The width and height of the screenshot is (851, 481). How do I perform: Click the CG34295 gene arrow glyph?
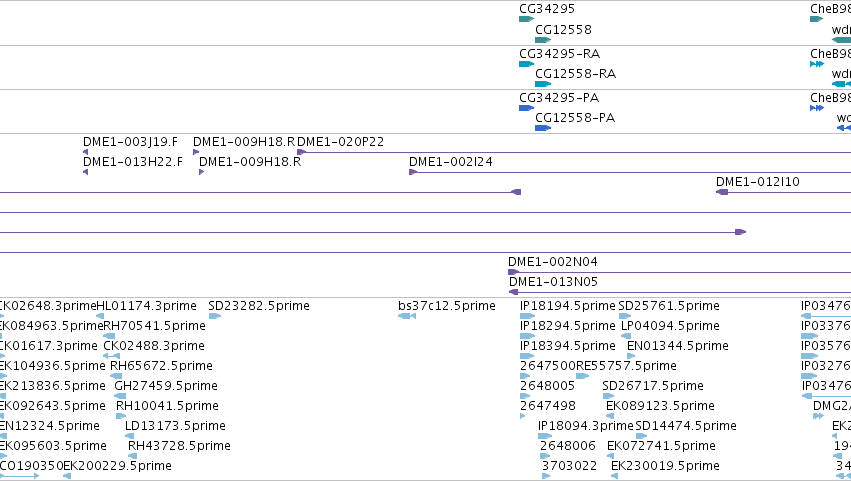click(x=526, y=19)
